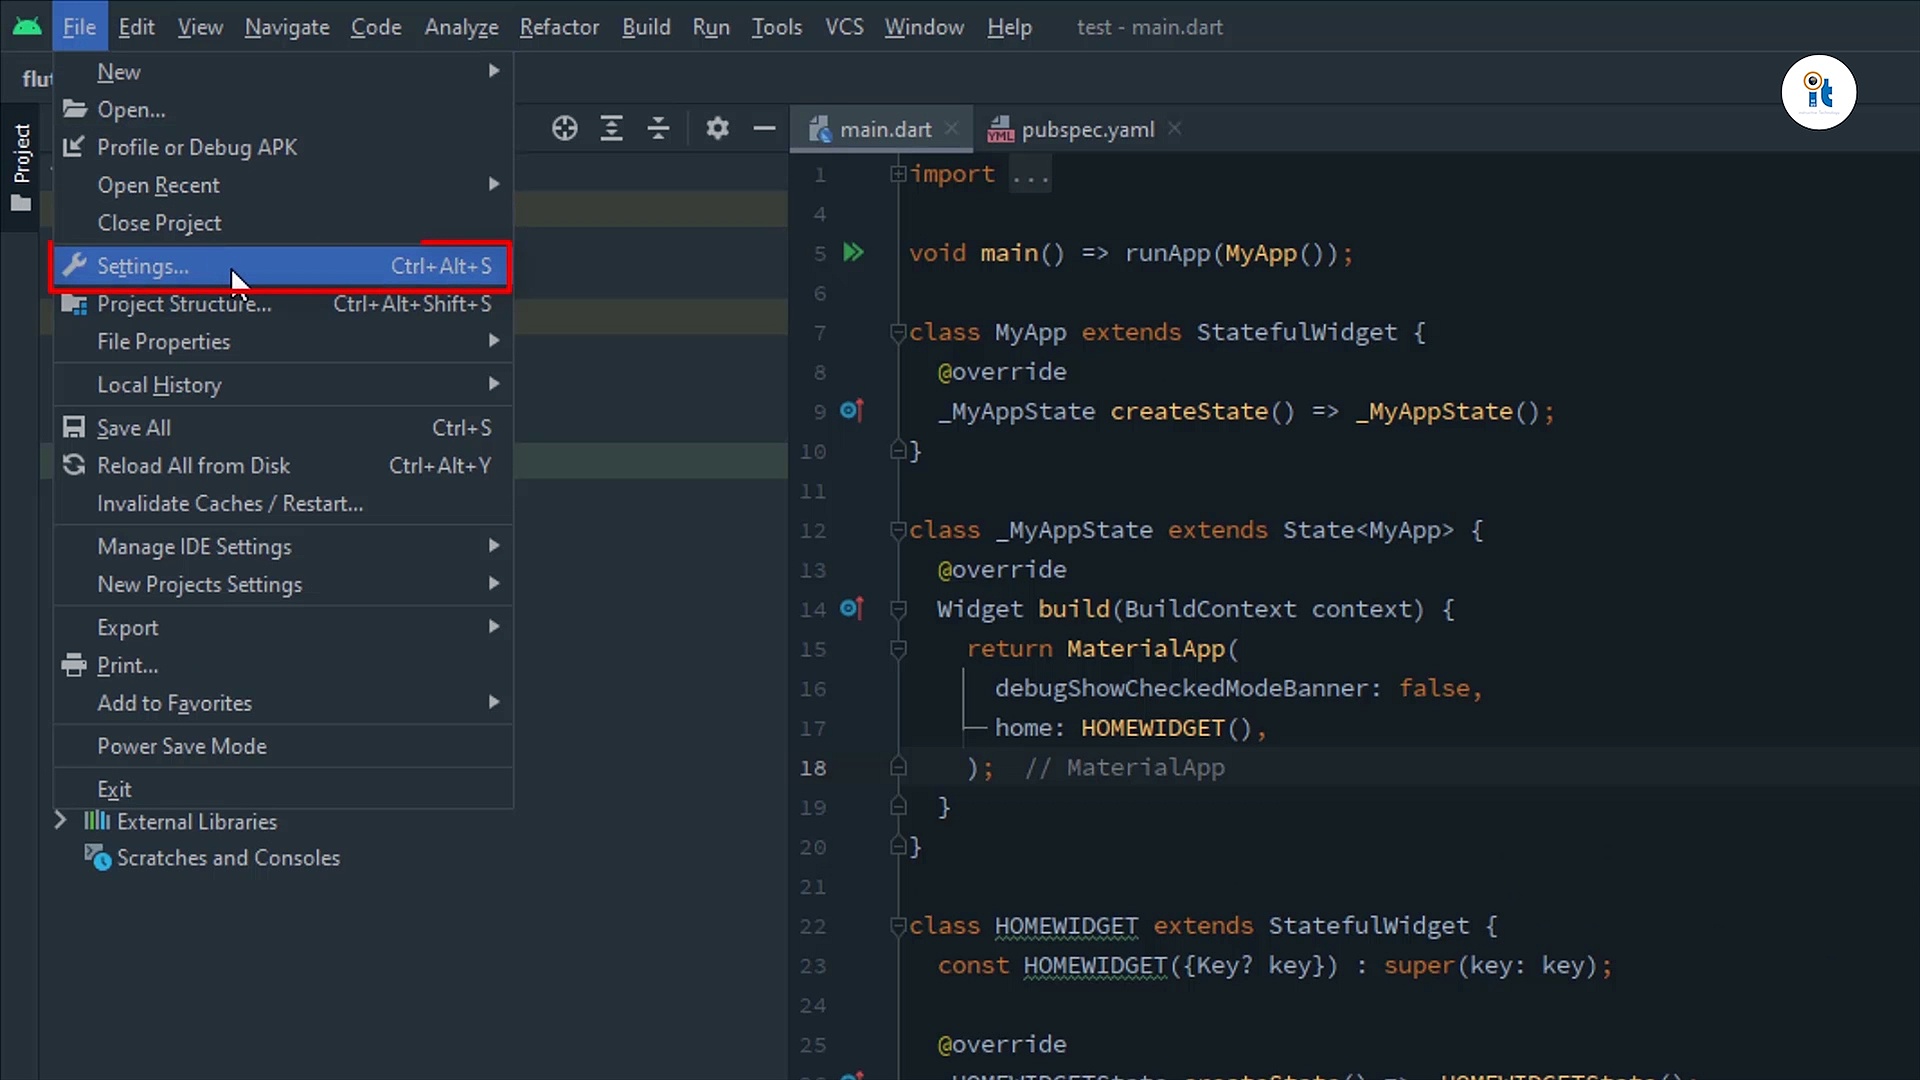Click Expand All toolbar icon
1920x1080 pixels.
(x=611, y=128)
